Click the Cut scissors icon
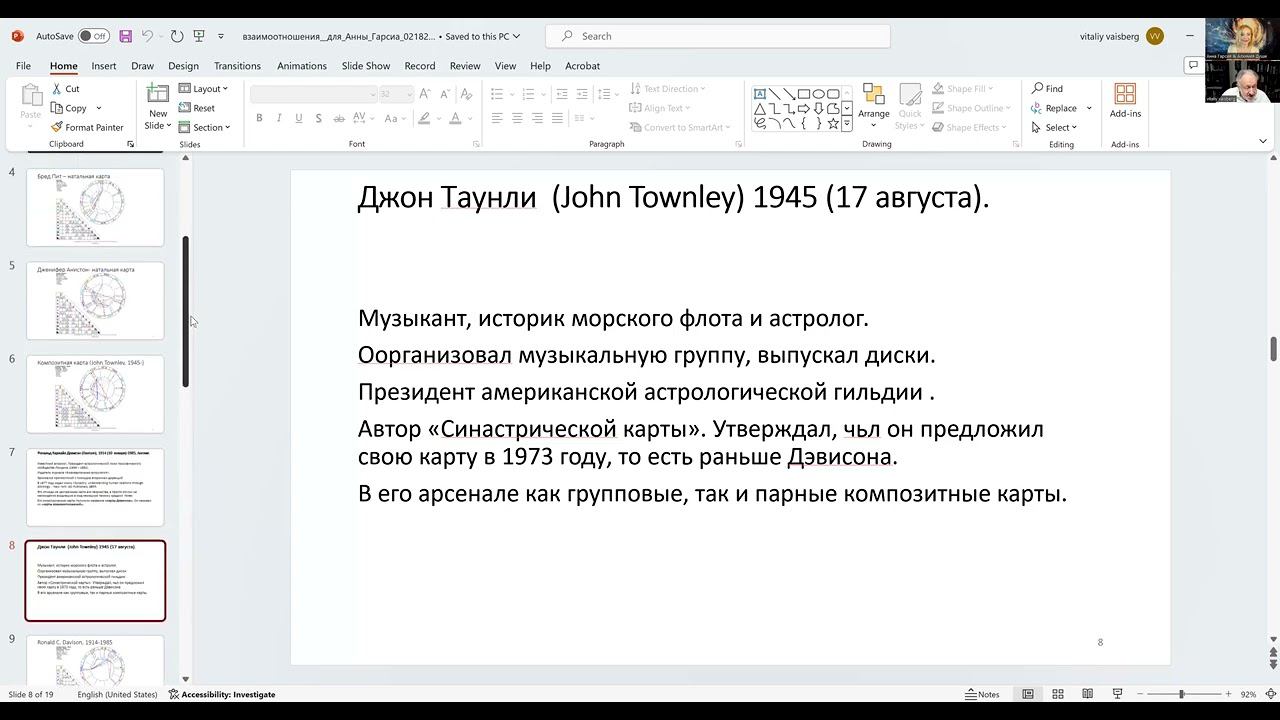The height and width of the screenshot is (720, 1280). point(57,89)
